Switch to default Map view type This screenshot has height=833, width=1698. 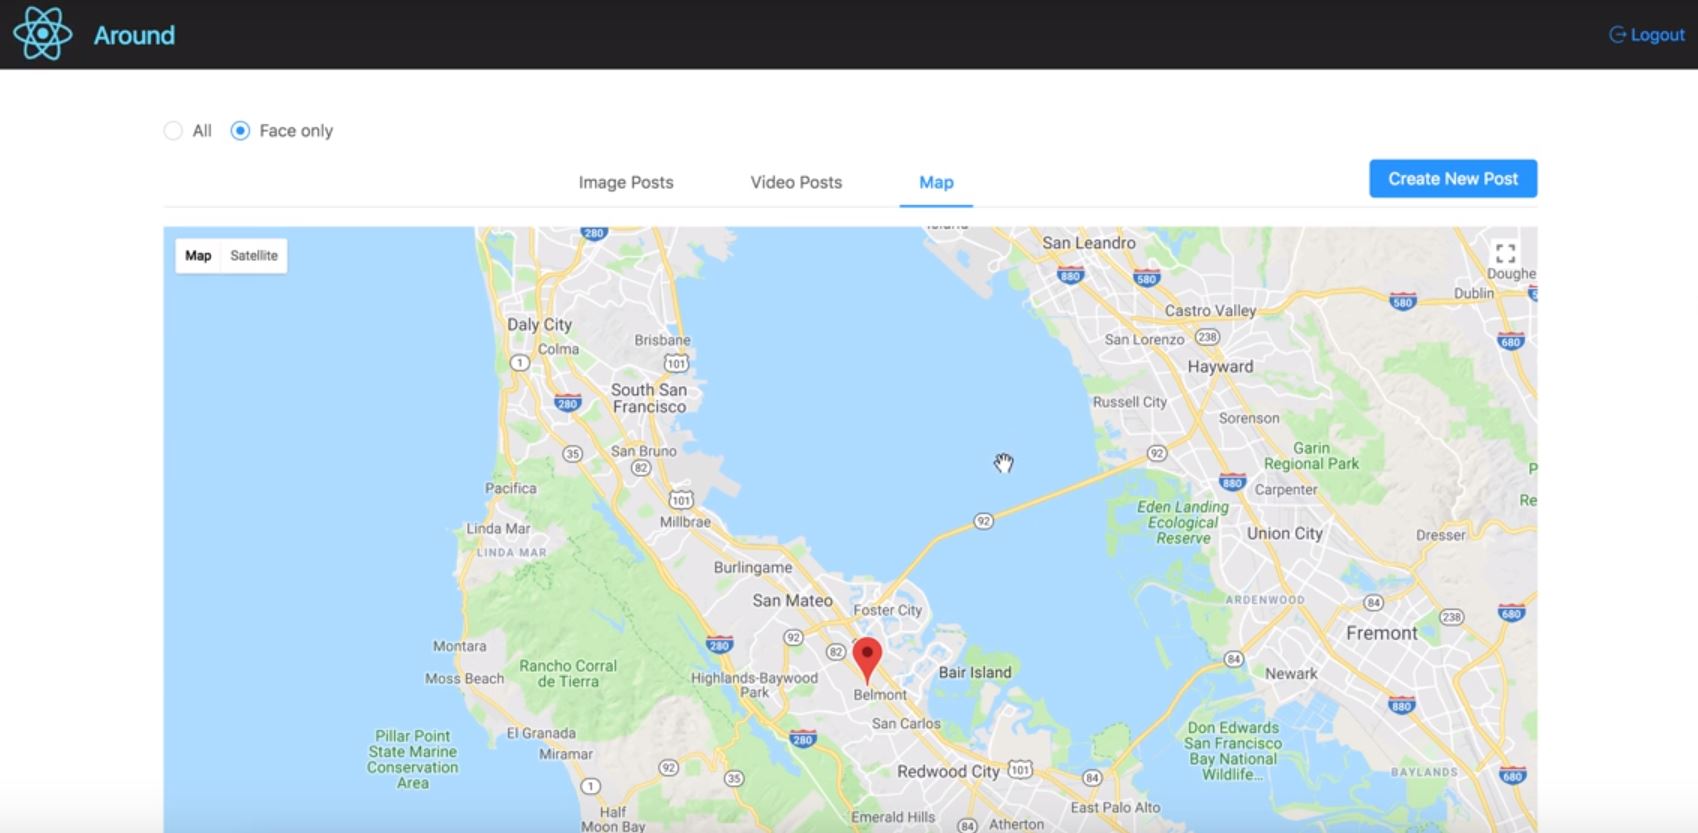point(198,256)
